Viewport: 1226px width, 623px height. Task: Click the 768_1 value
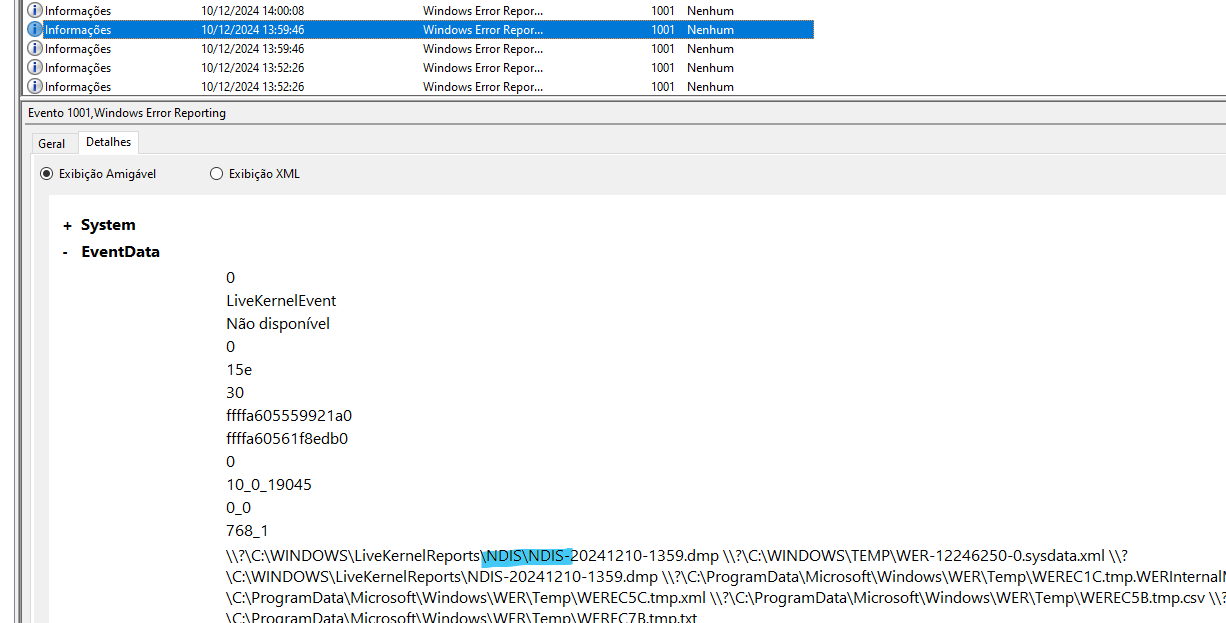(x=247, y=531)
